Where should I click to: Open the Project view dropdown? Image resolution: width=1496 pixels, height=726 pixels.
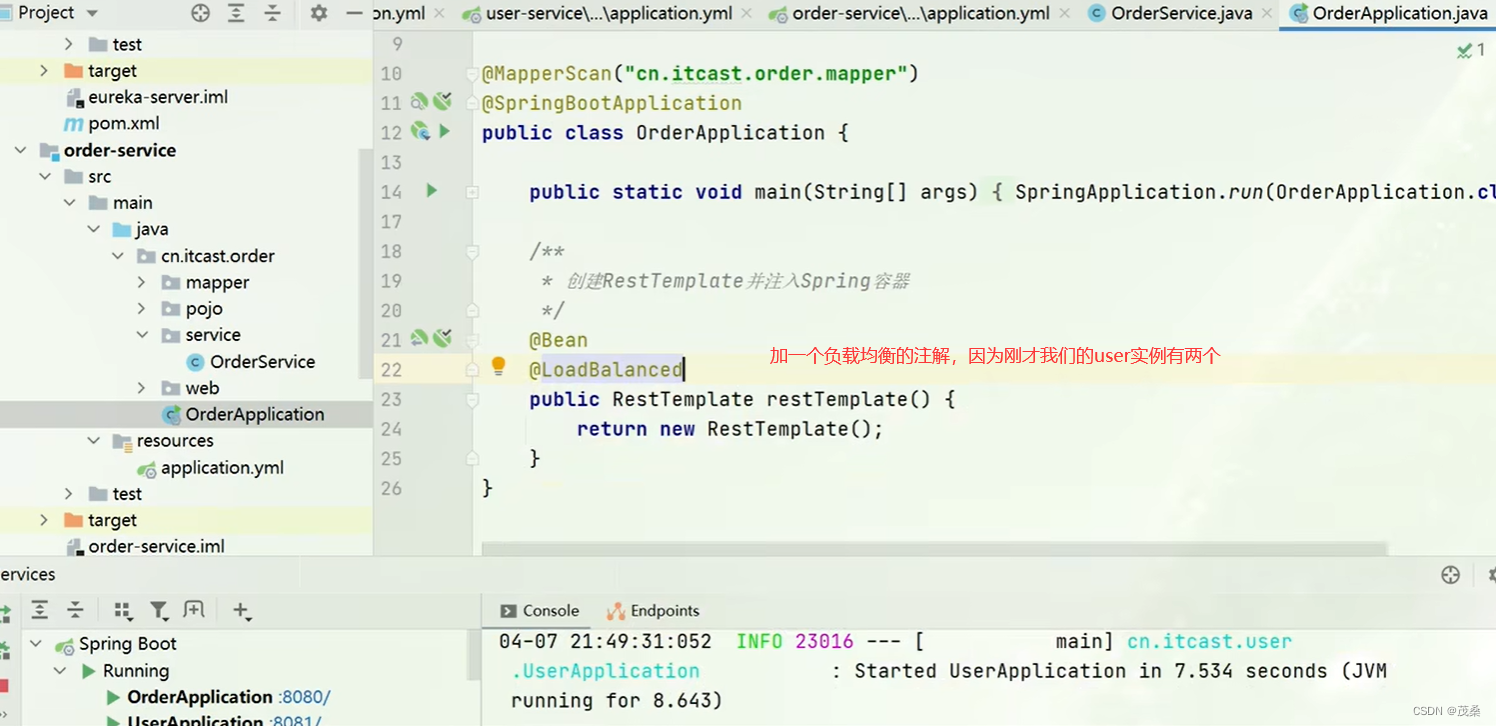[x=92, y=13]
